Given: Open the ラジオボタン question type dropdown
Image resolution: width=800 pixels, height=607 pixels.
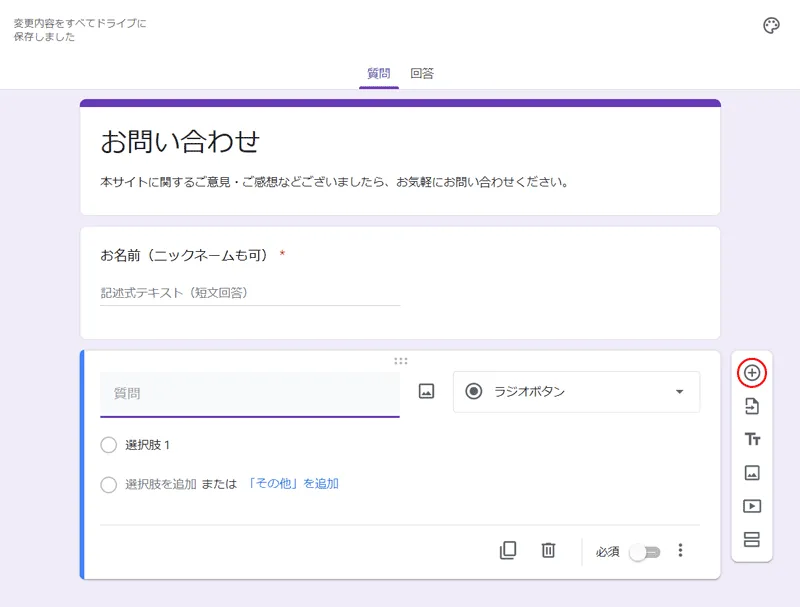Looking at the screenshot, I should point(577,392).
